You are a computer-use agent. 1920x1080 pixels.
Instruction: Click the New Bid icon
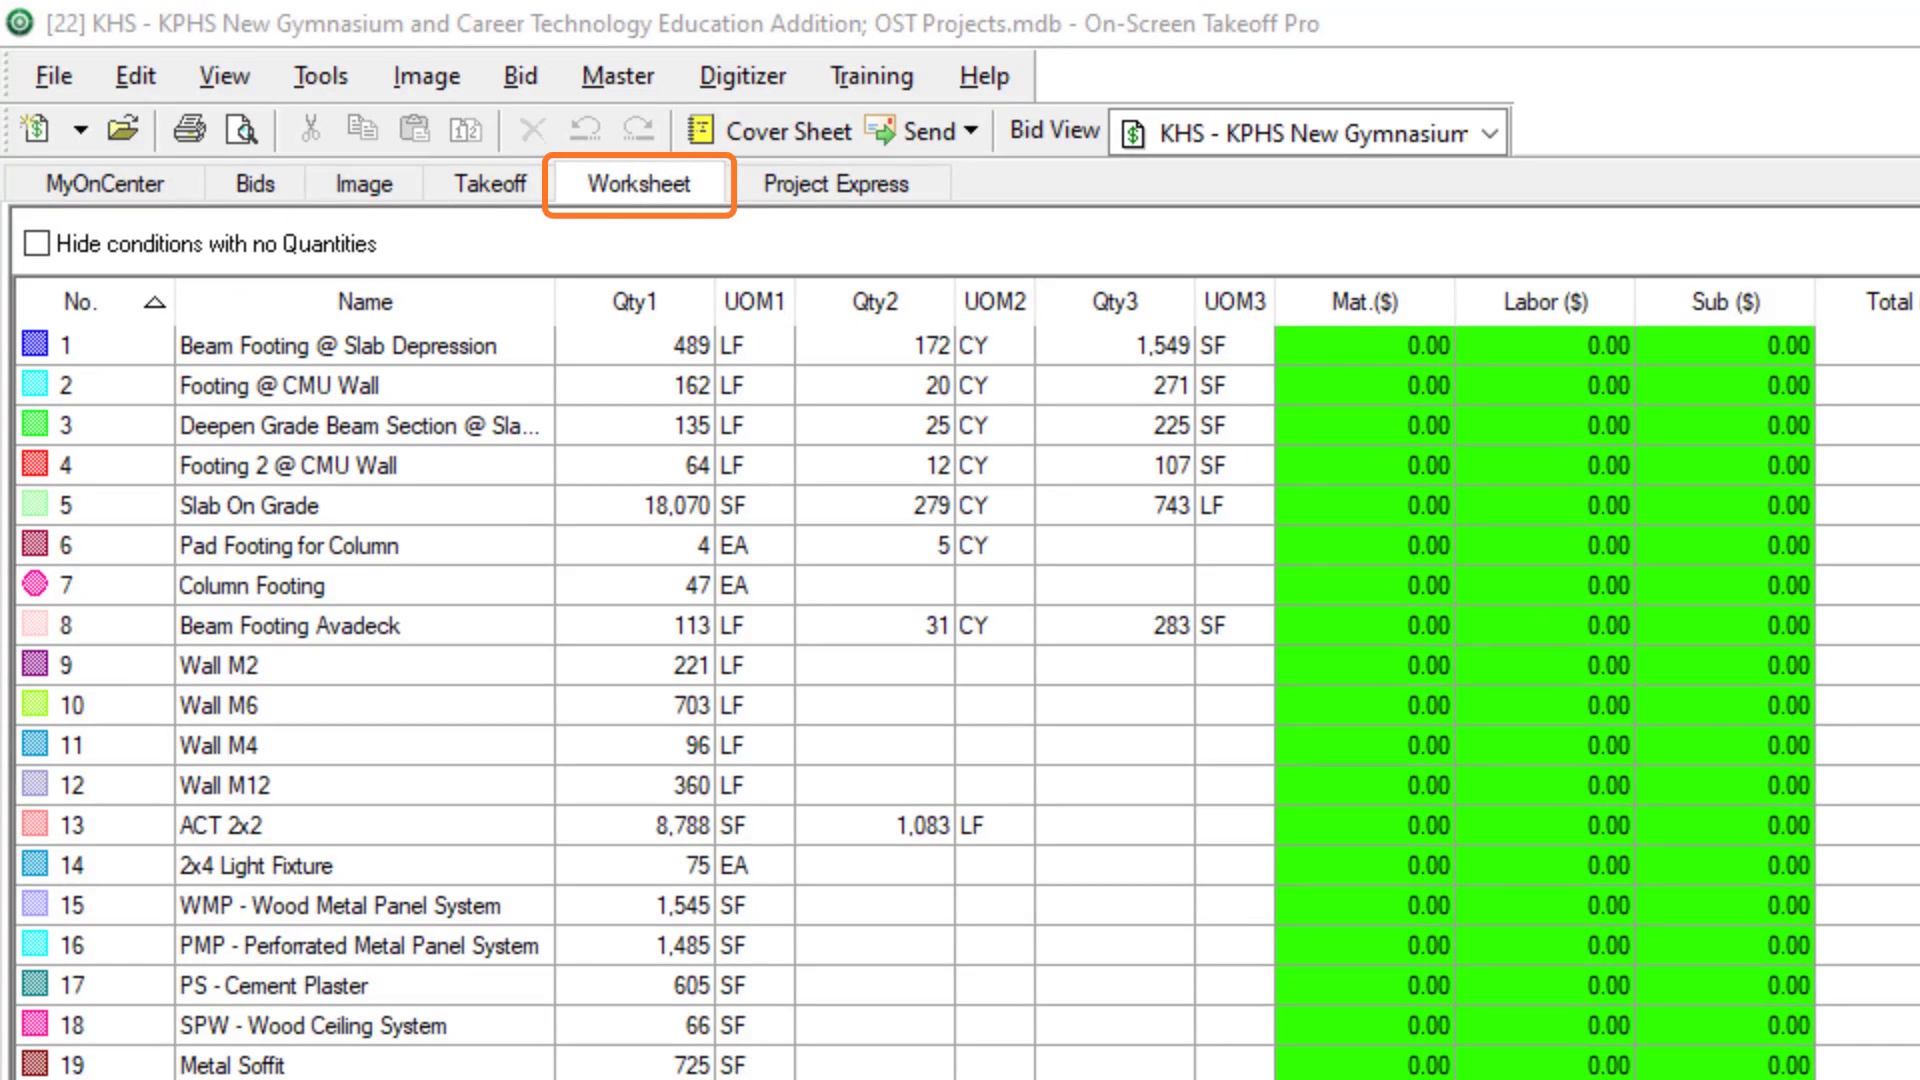[x=36, y=129]
